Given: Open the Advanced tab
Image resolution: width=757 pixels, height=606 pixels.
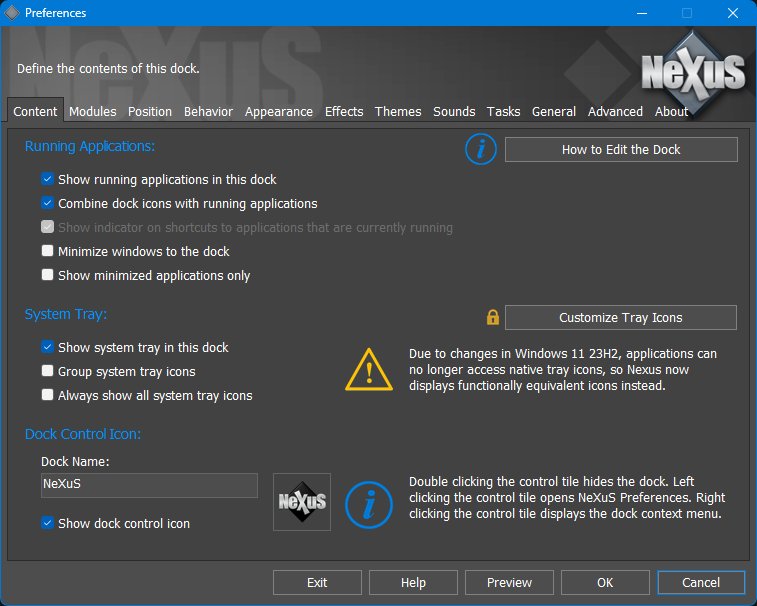Looking at the screenshot, I should (x=615, y=111).
